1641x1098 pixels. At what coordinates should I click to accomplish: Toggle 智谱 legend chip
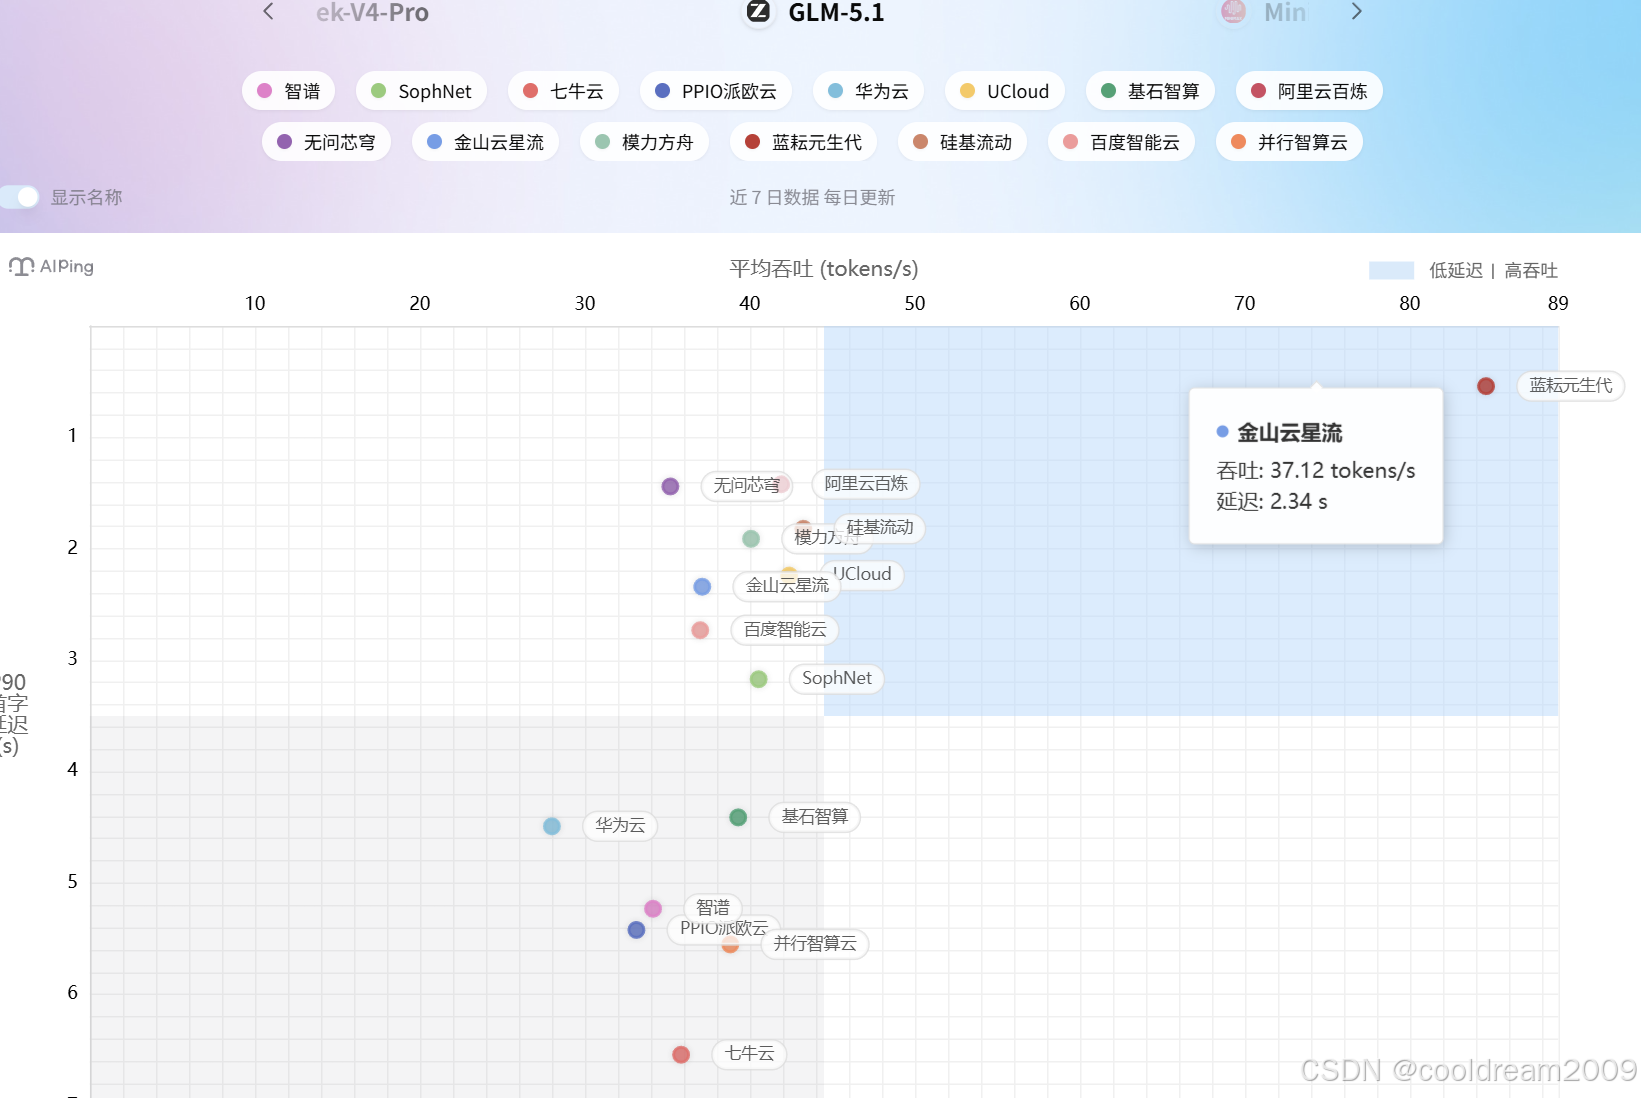[288, 91]
